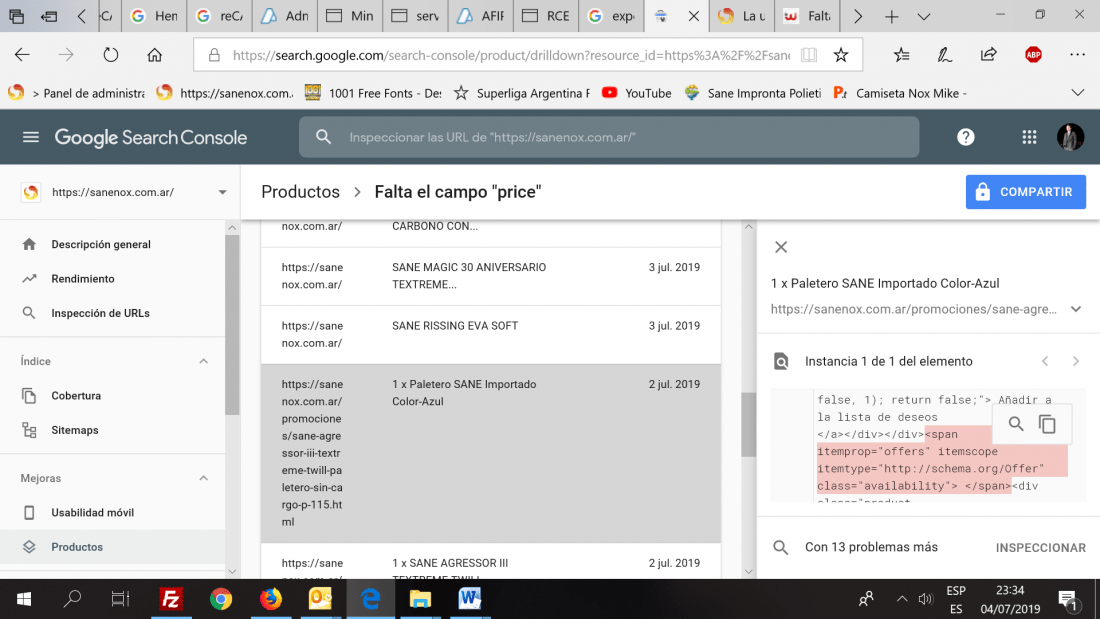Image resolution: width=1100 pixels, height=619 pixels.
Task: Open the browser home page
Action: click(154, 55)
